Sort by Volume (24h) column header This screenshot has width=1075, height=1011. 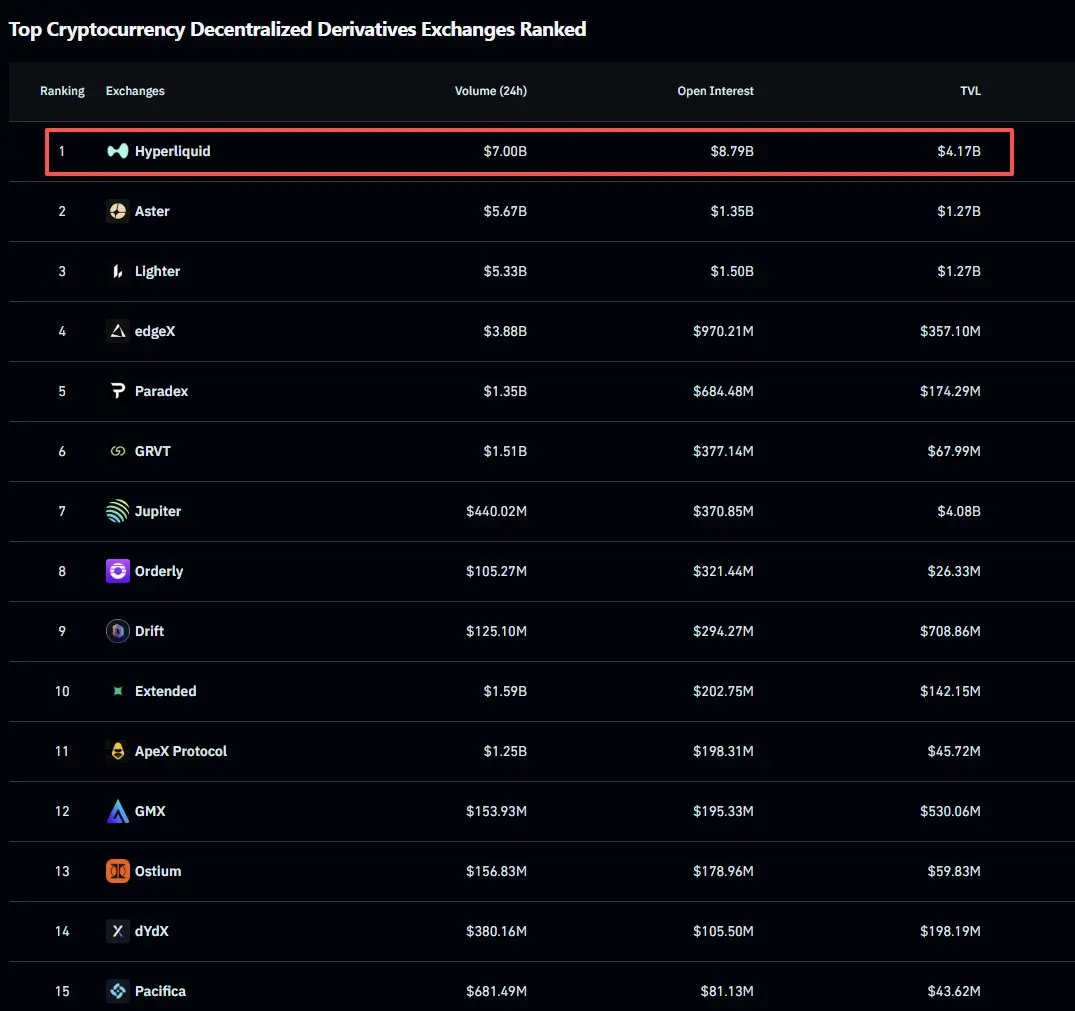[x=490, y=91]
